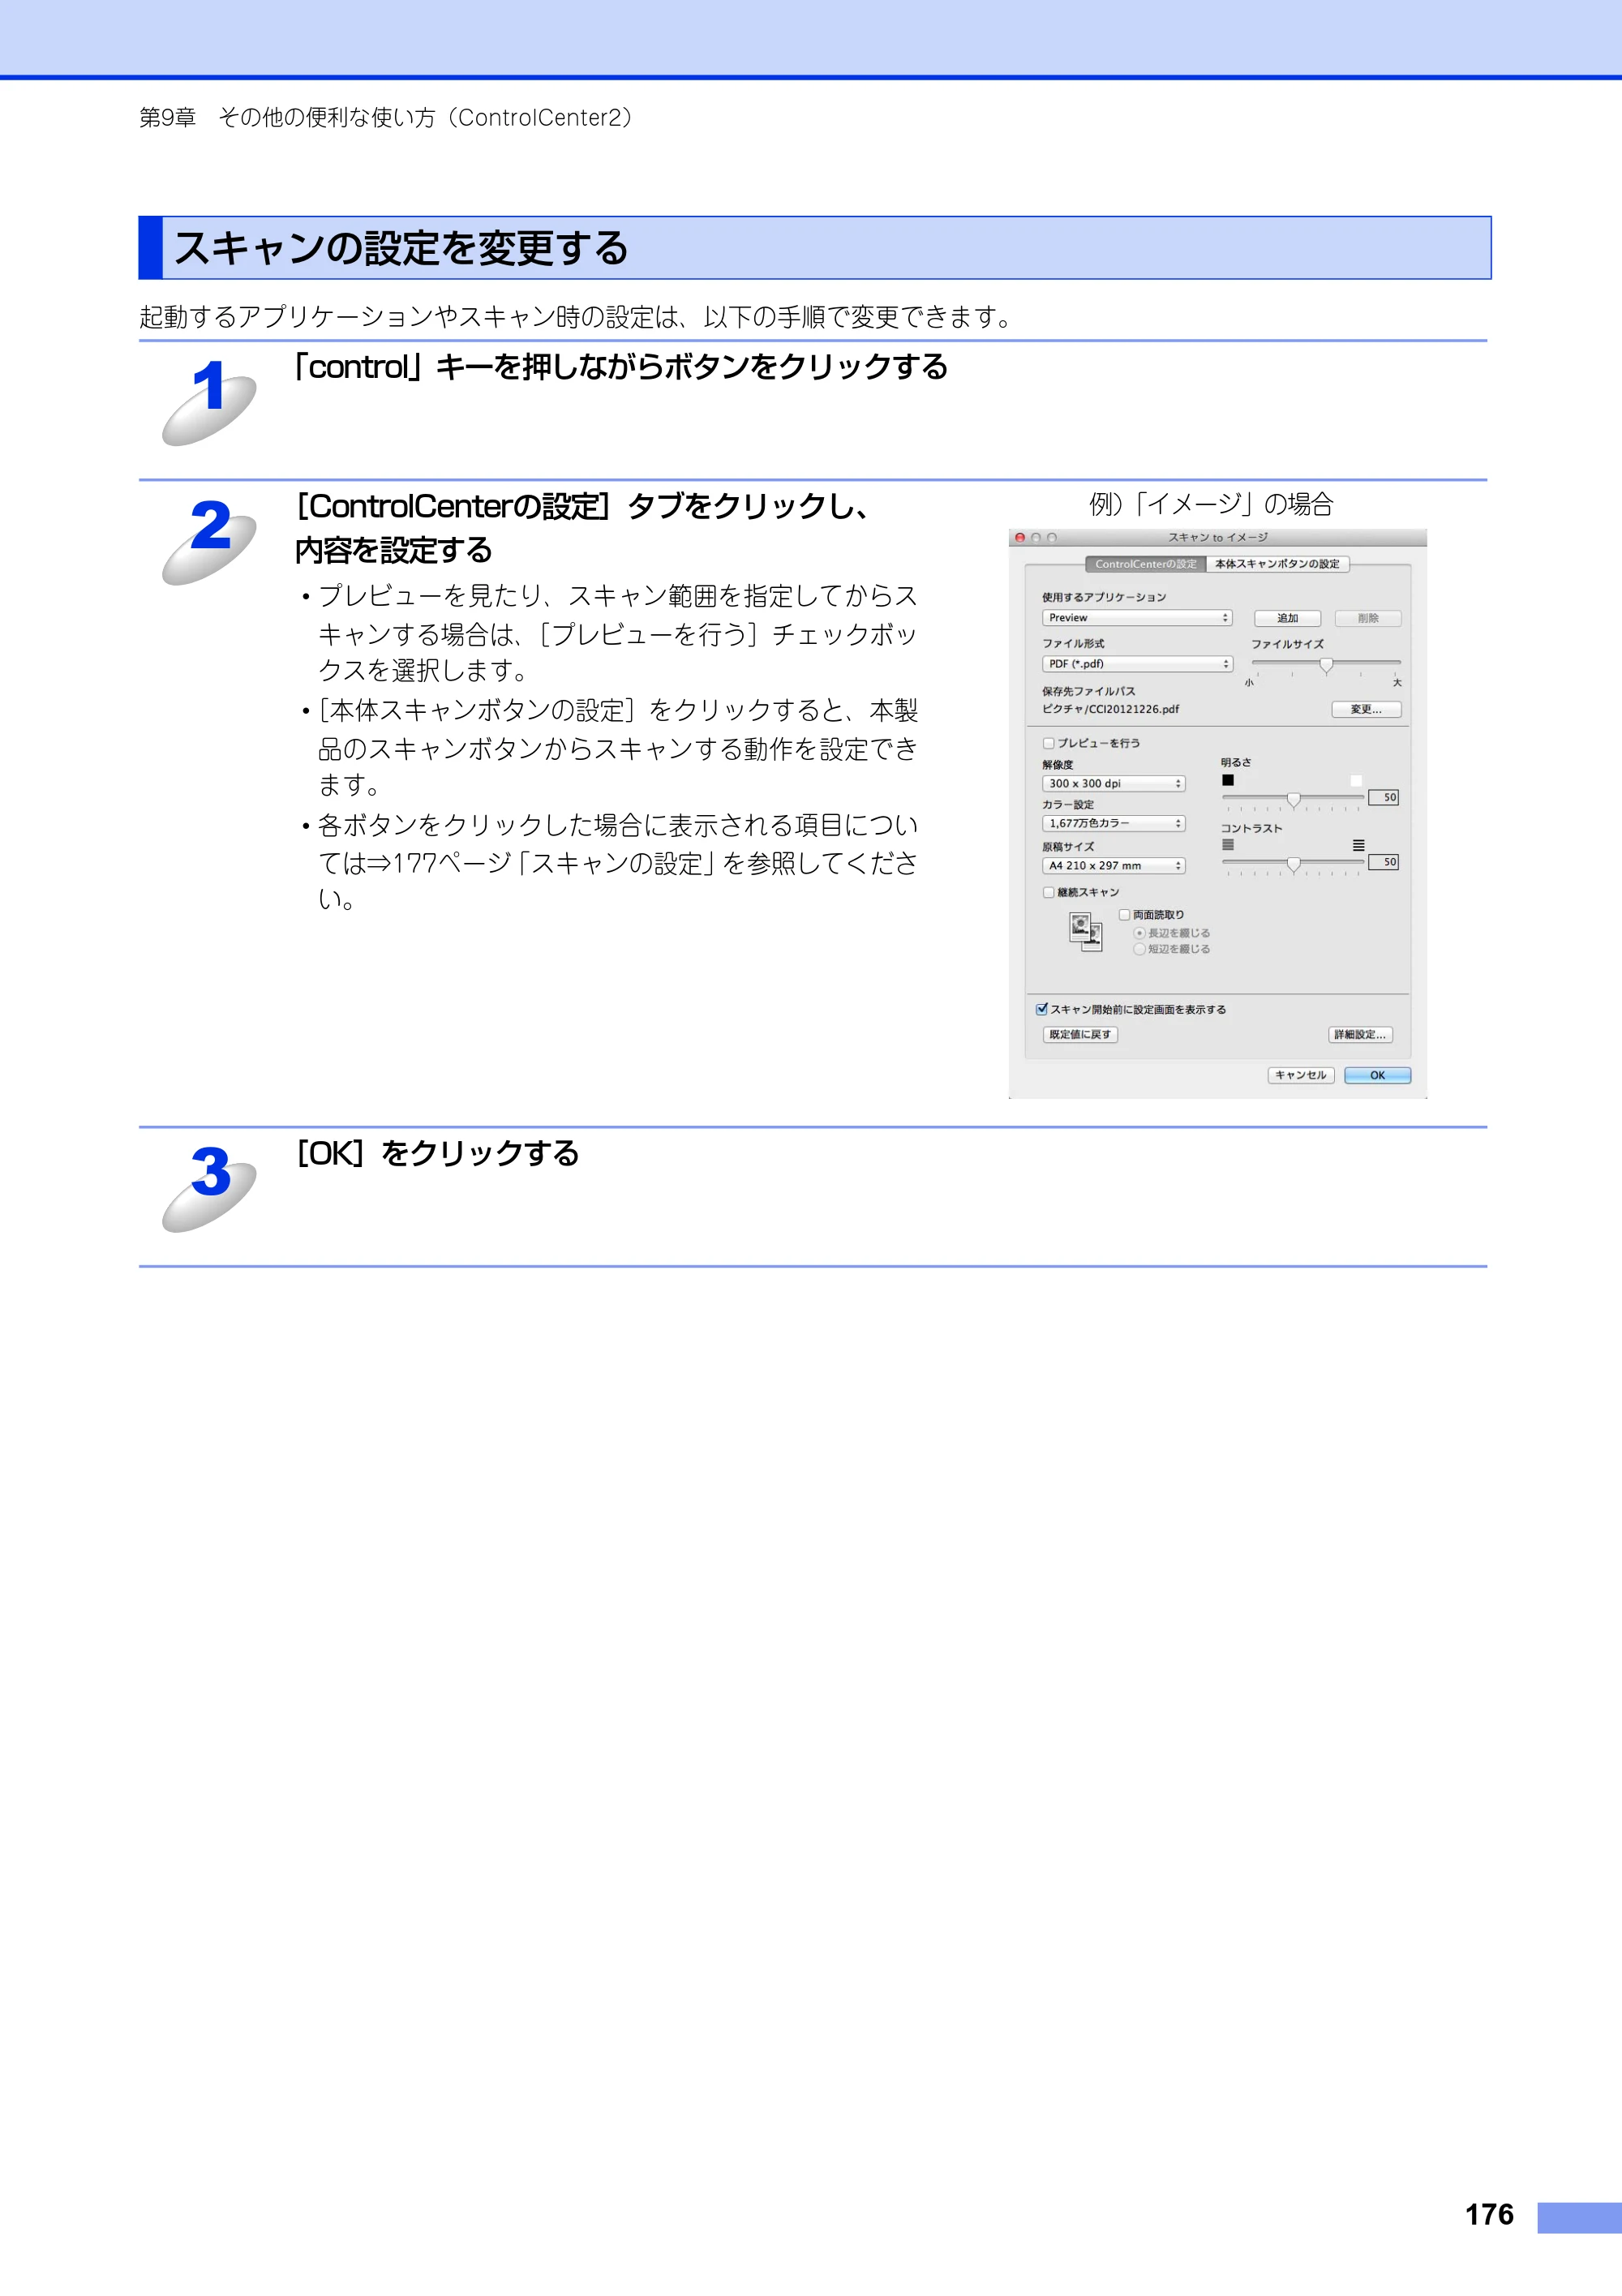Click the white lighter-brightness icon

1356,781
